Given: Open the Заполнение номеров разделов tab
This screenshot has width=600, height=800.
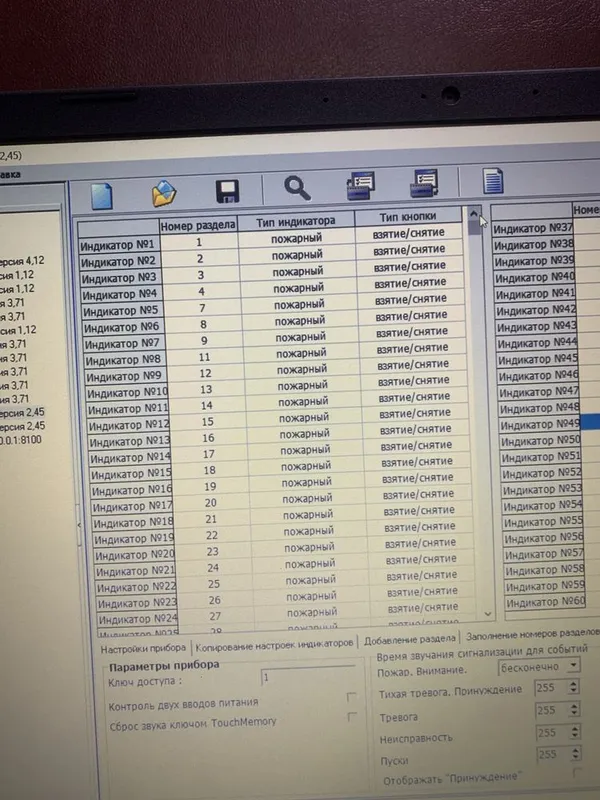Looking at the screenshot, I should pos(533,635).
